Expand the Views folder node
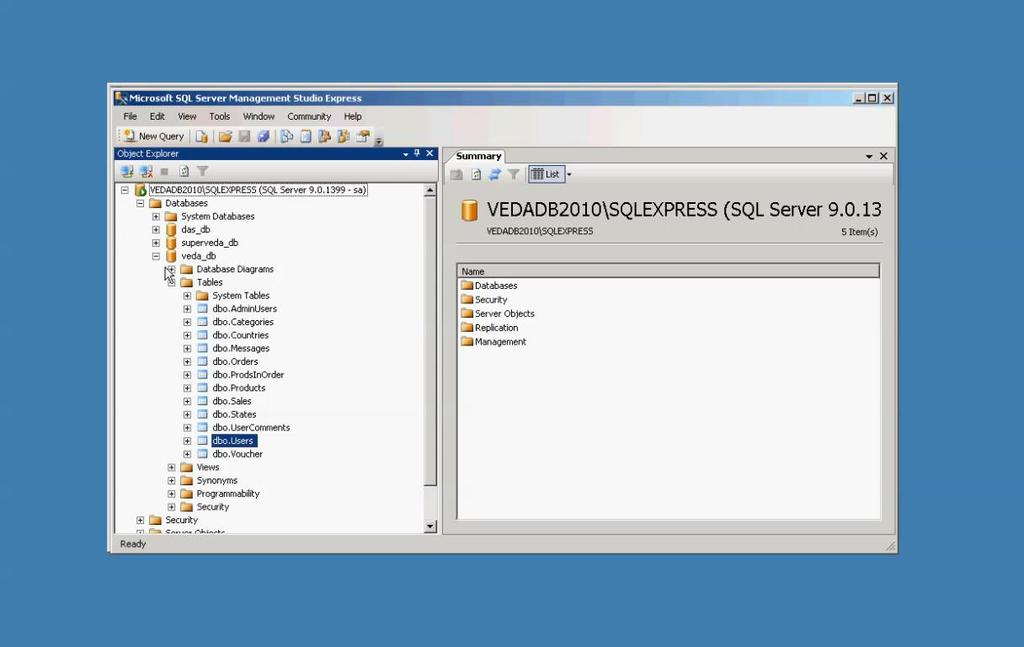Viewport: 1024px width, 647px height. [x=172, y=467]
